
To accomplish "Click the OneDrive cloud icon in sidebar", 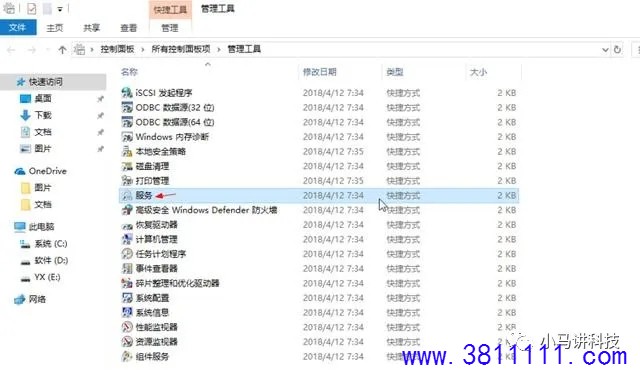I will coord(20,171).
